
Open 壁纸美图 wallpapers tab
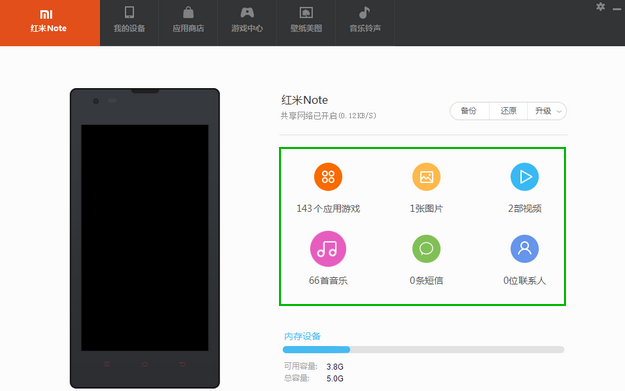306,23
